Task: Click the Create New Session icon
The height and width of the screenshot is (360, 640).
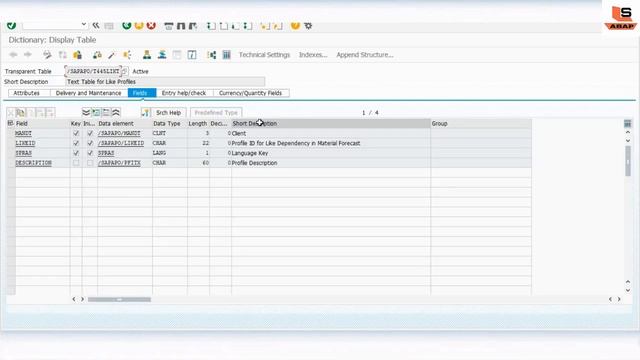Action: [x=265, y=26]
